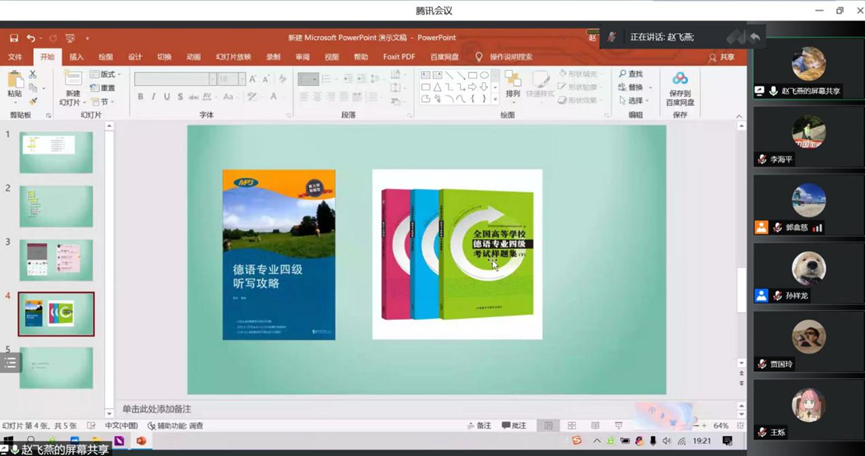Click the language 中文(中国) status indicator

[121, 426]
